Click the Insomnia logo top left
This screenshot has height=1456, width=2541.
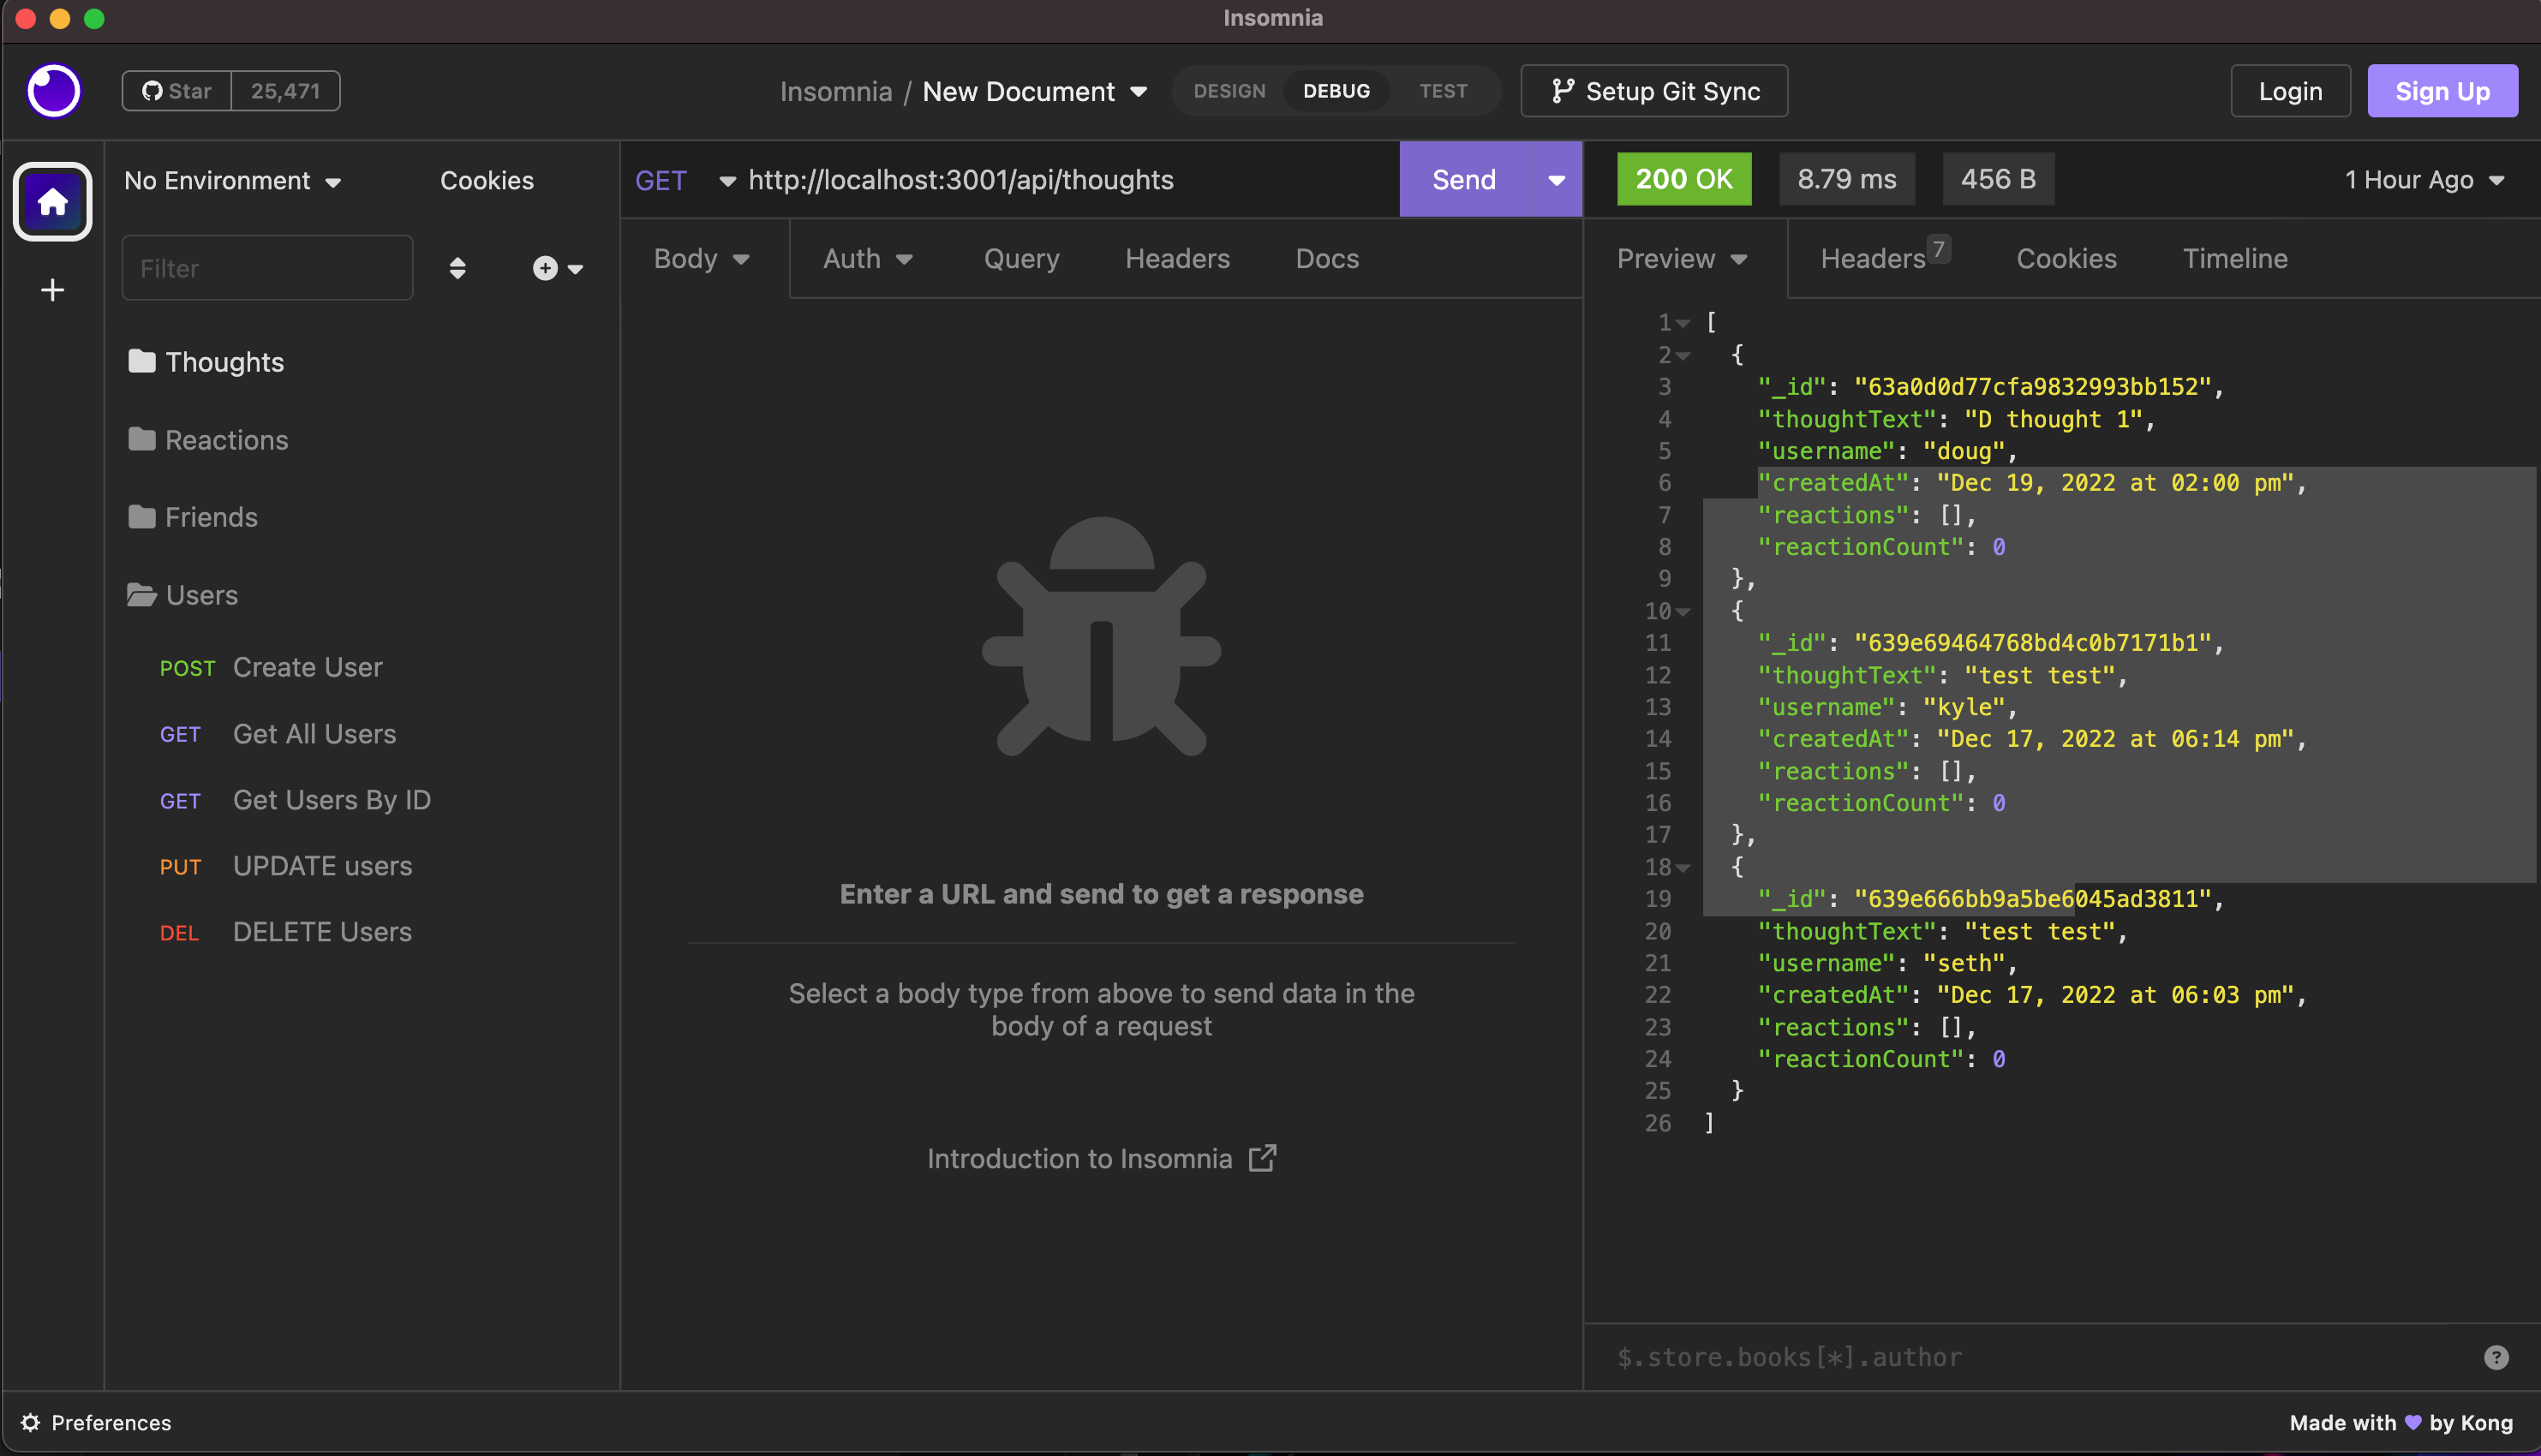click(52, 91)
